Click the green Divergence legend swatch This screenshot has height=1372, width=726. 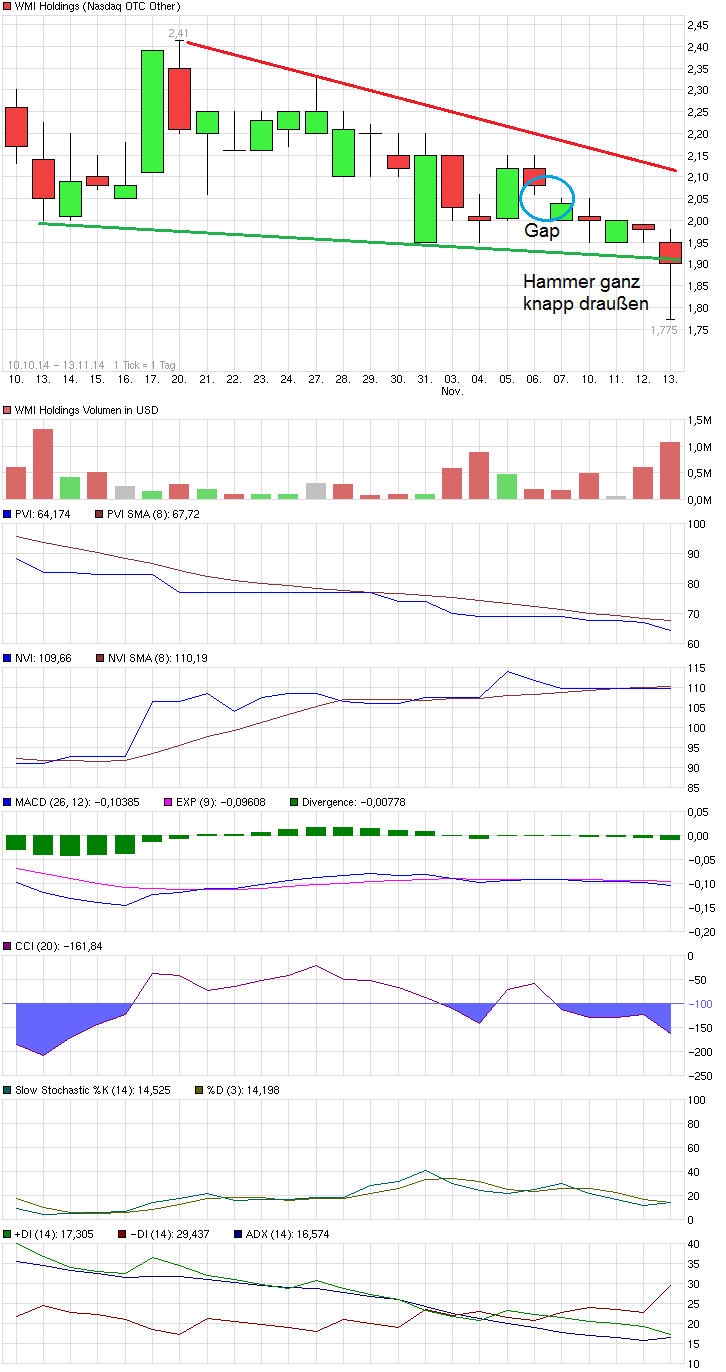[295, 802]
